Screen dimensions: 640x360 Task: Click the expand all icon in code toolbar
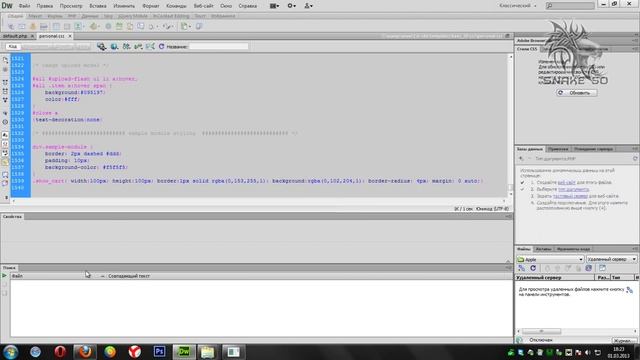click(5, 100)
